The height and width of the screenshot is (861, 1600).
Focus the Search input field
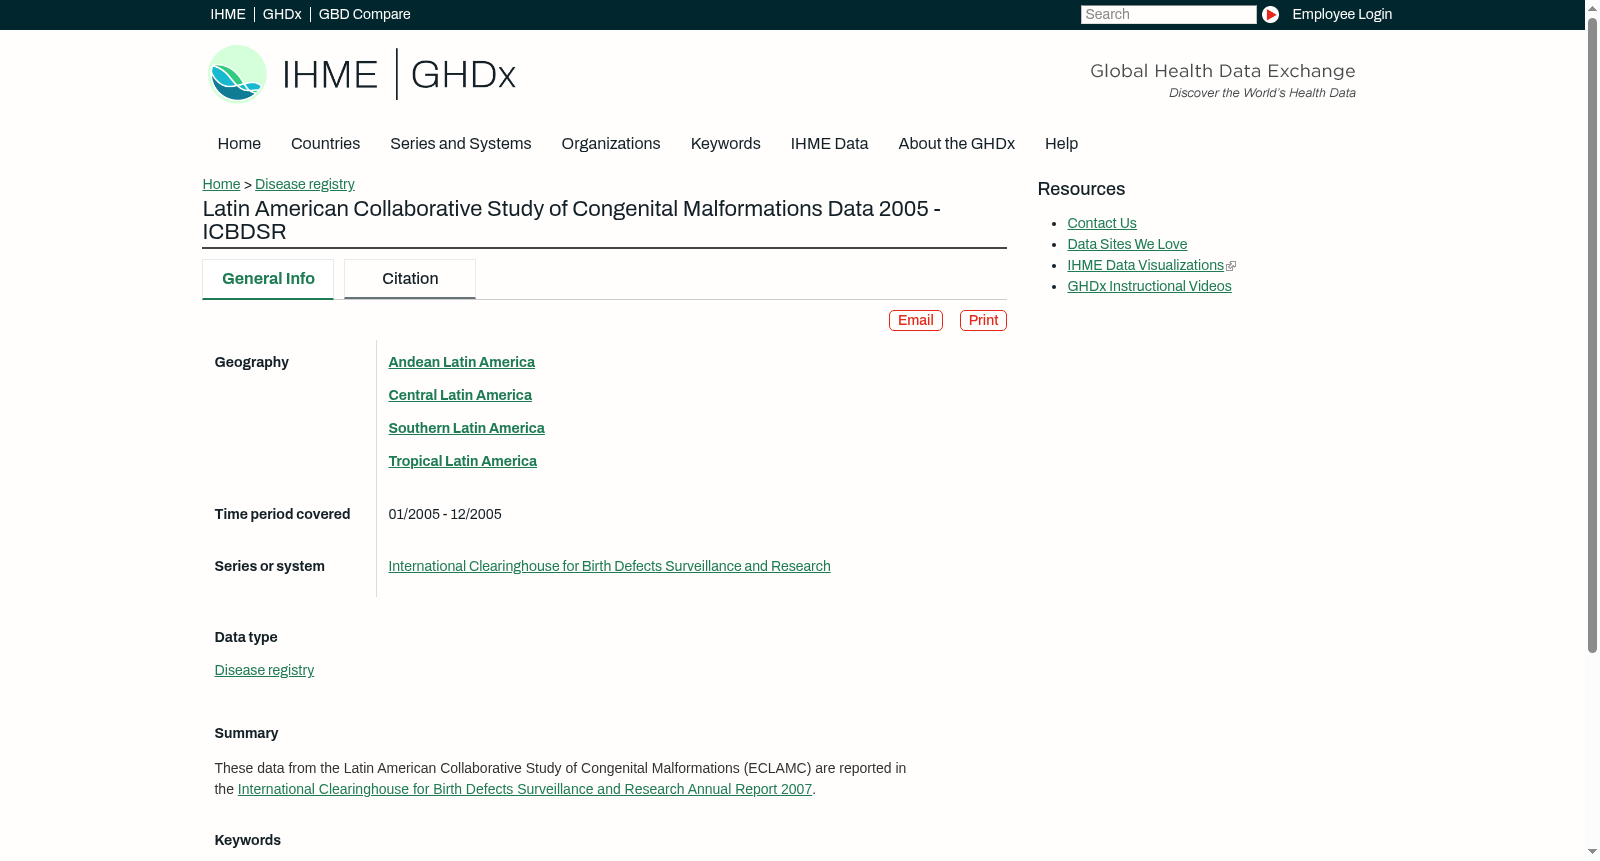tap(1169, 14)
